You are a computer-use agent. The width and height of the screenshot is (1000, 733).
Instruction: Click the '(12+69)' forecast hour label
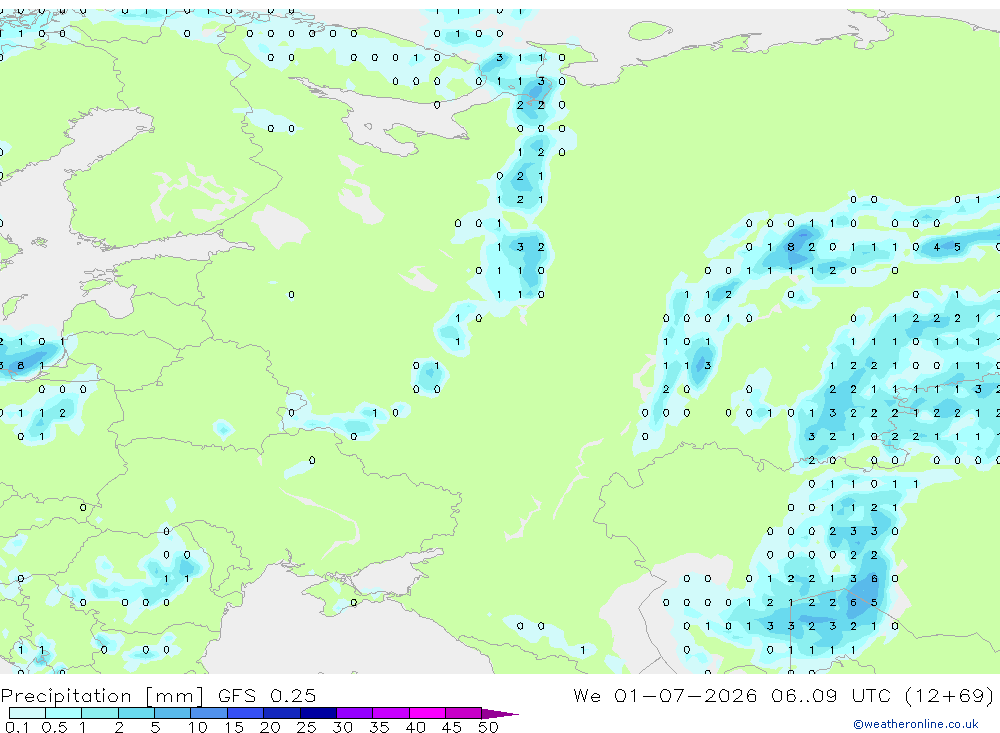click(950, 696)
